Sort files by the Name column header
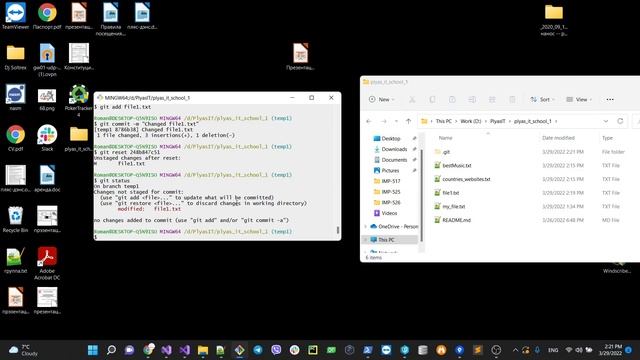640x360 pixels. 445,138
